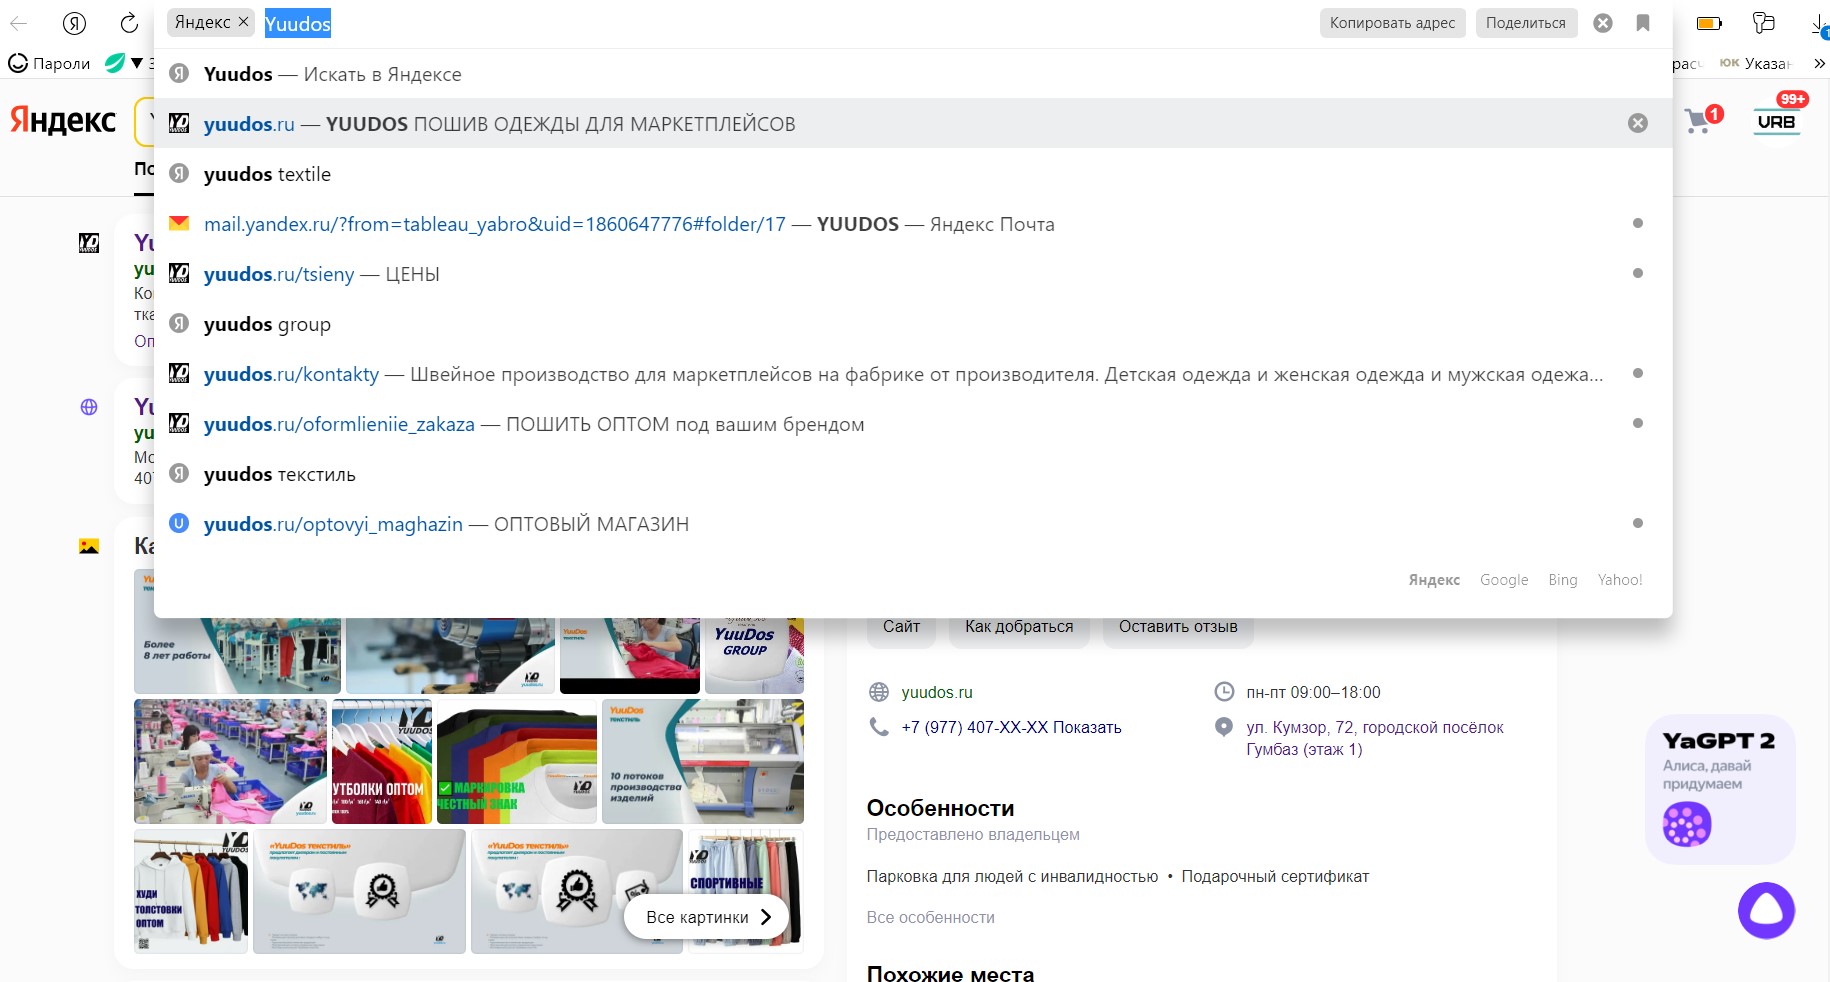
Task: Open the Указан bookmark in bookmarks bar
Action: click(1755, 63)
